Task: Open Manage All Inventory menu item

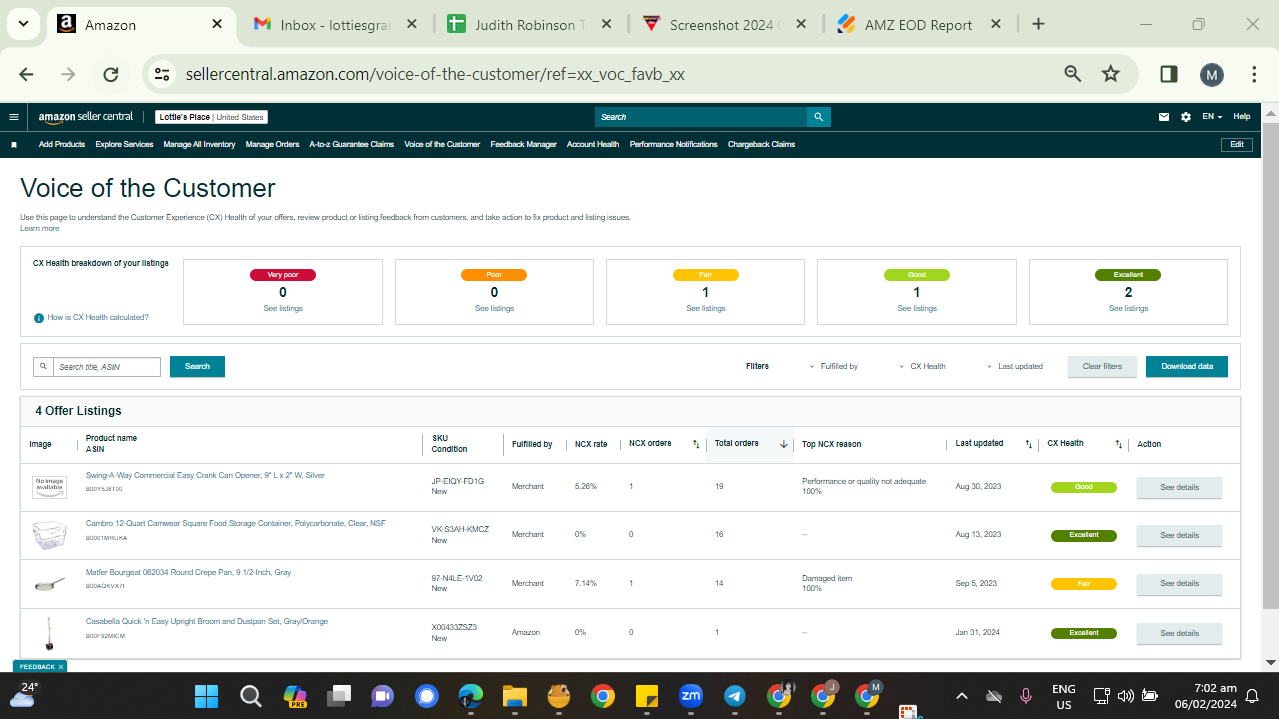Action: click(x=199, y=145)
